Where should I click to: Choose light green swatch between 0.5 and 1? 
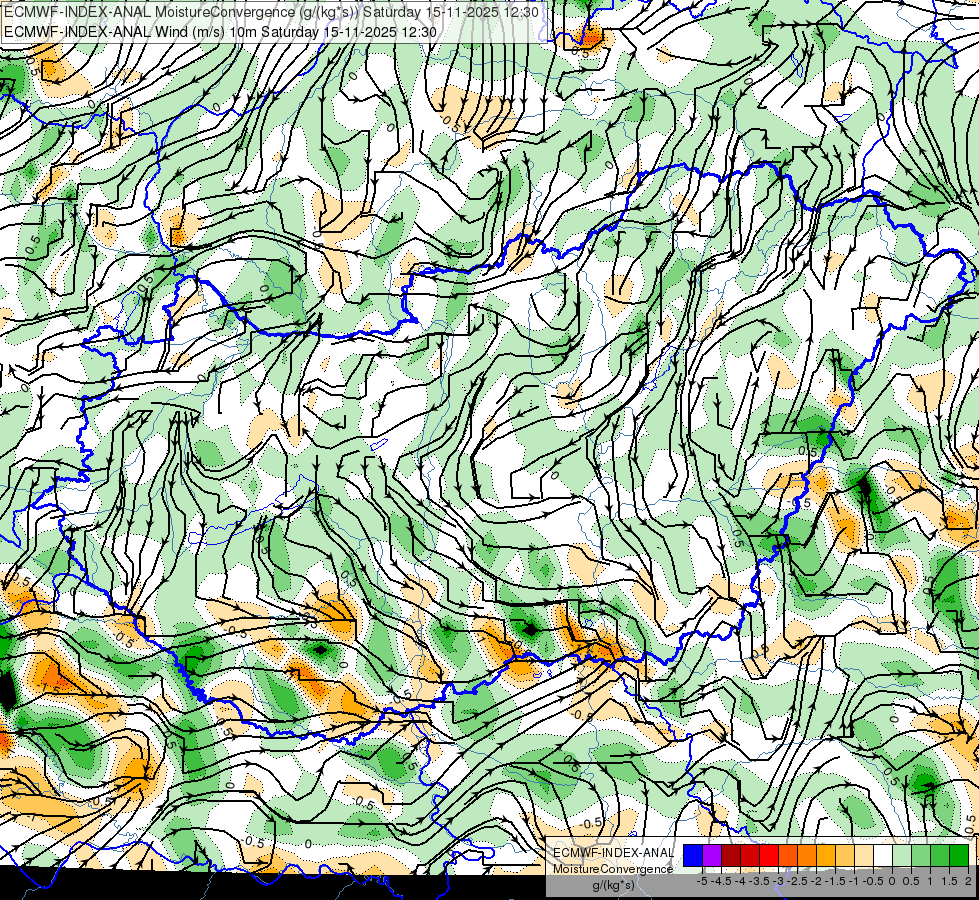(x=921, y=855)
